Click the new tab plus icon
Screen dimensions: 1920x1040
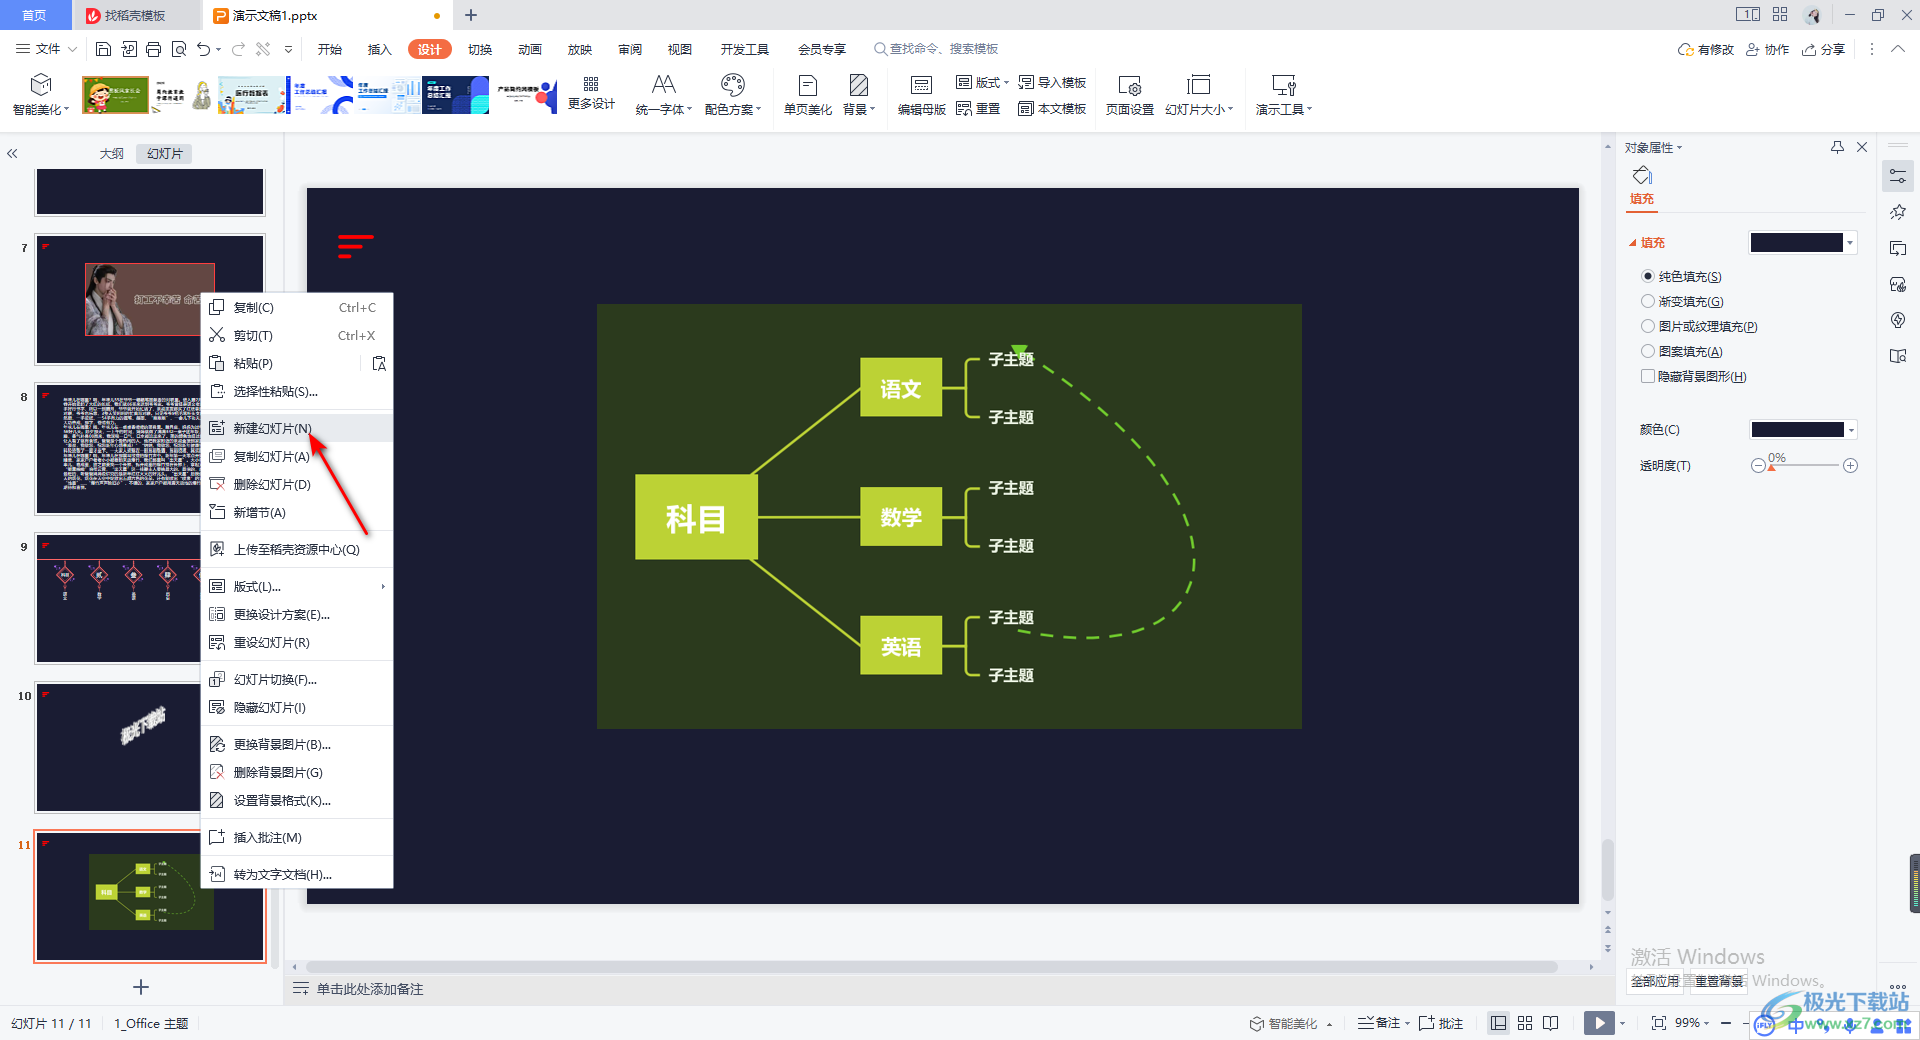(471, 15)
